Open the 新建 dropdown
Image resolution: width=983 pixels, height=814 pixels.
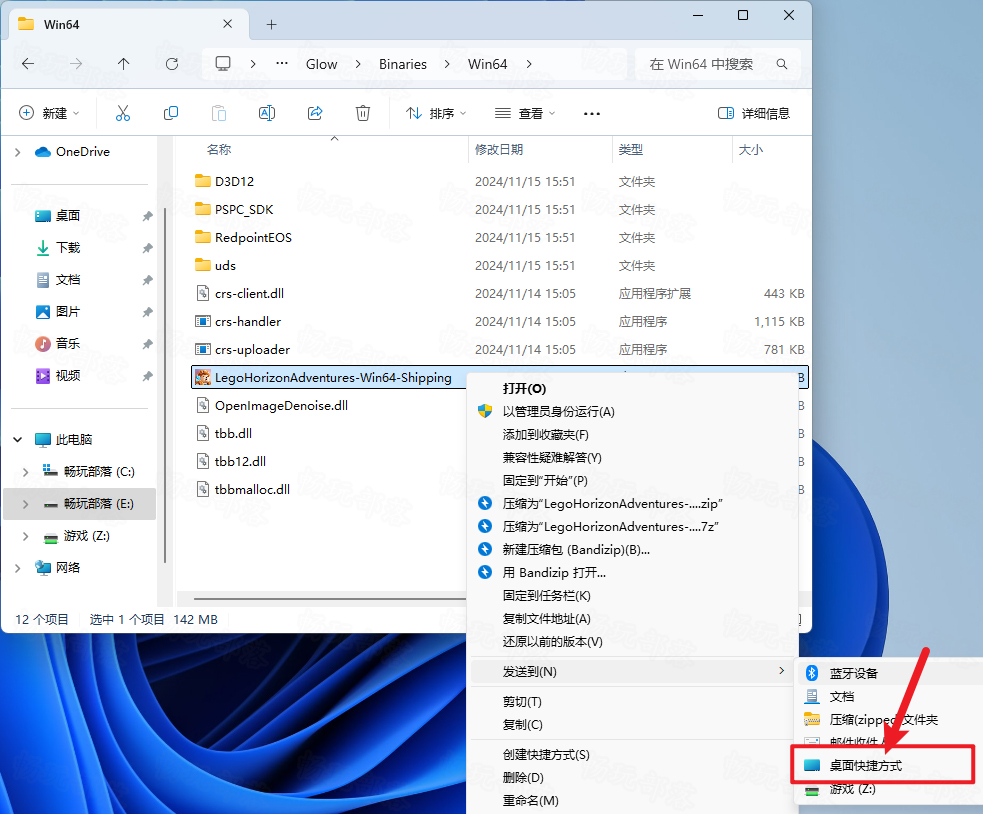click(50, 114)
